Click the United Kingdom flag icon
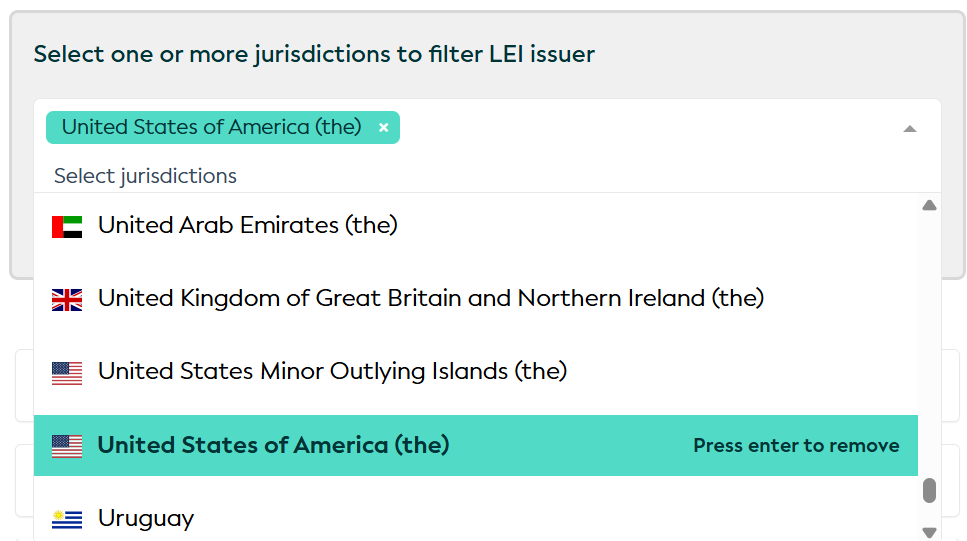This screenshot has width=967, height=541. 67,299
